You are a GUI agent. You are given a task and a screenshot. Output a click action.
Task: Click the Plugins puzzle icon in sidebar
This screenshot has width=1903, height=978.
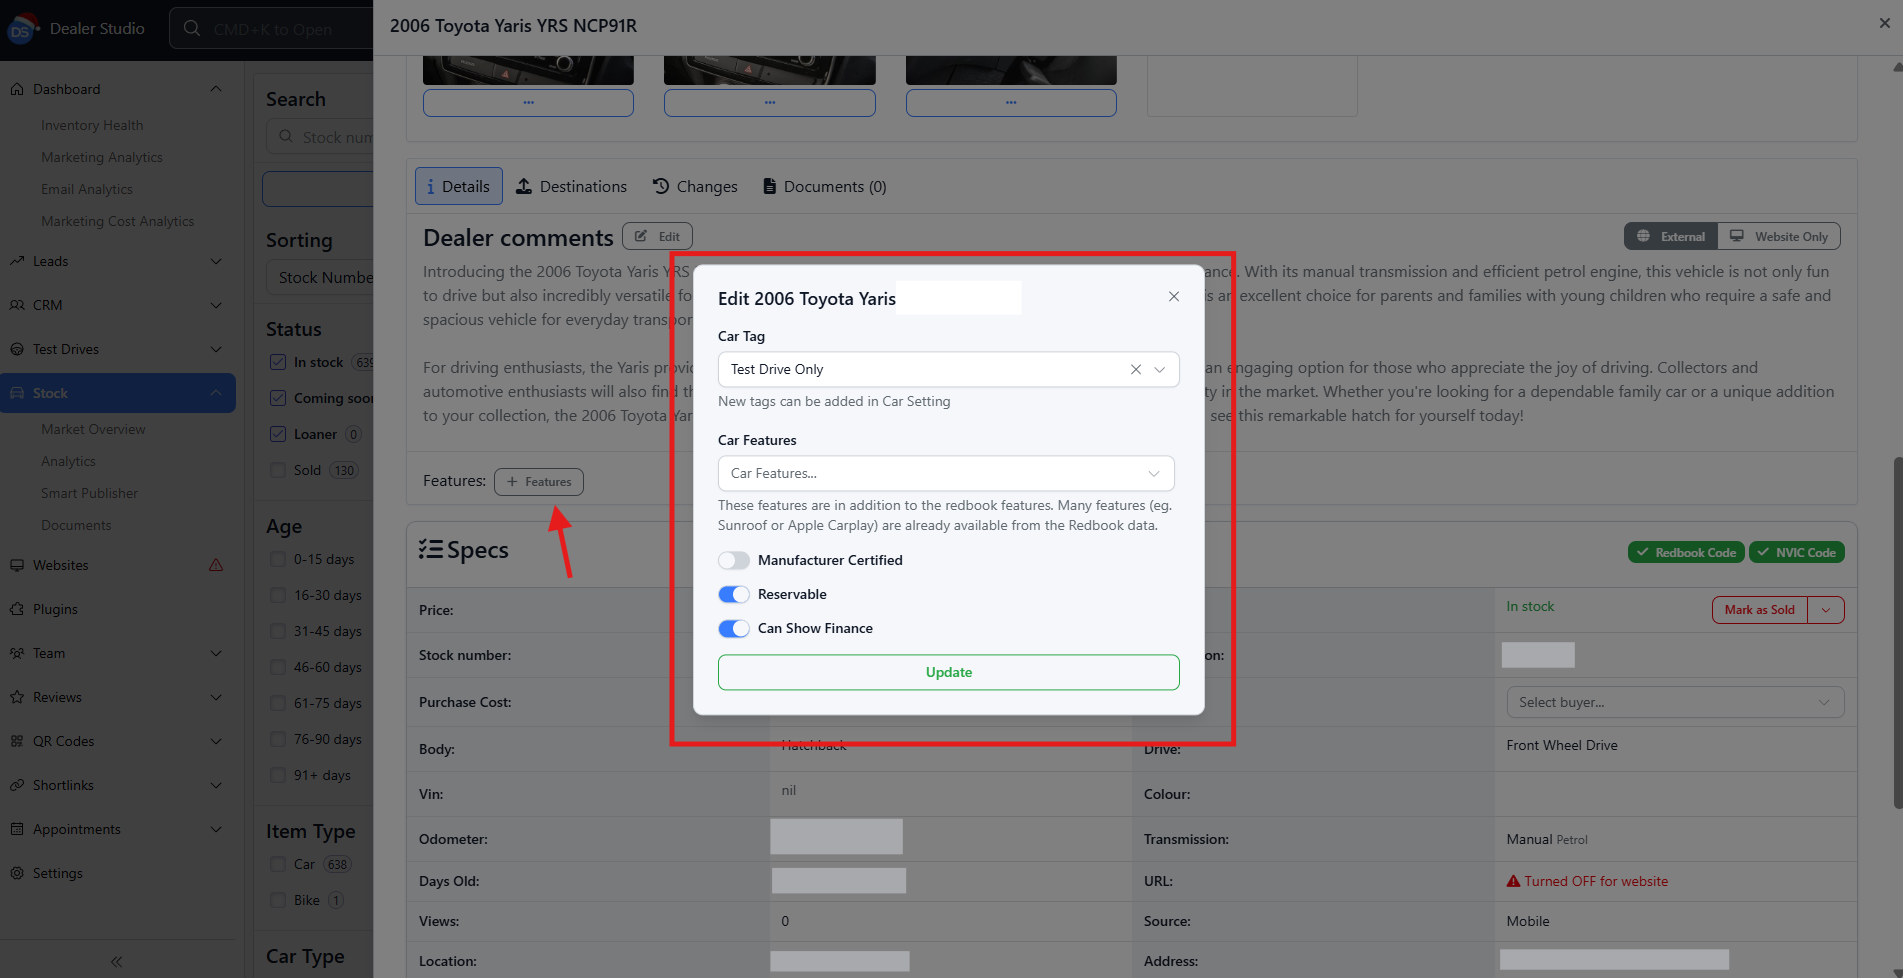coord(17,609)
